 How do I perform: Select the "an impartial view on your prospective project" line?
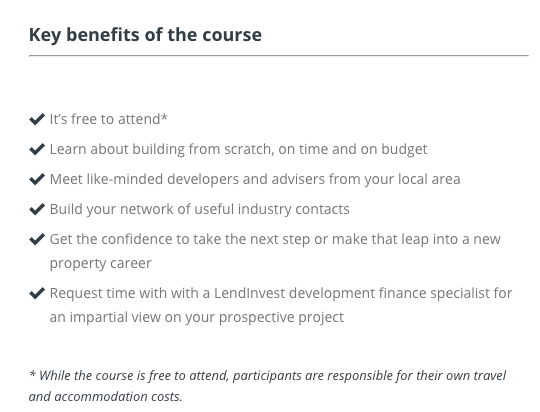197,317
